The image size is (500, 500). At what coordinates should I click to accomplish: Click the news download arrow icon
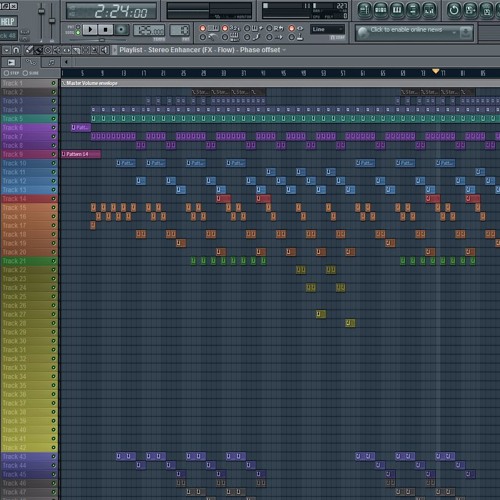466,32
